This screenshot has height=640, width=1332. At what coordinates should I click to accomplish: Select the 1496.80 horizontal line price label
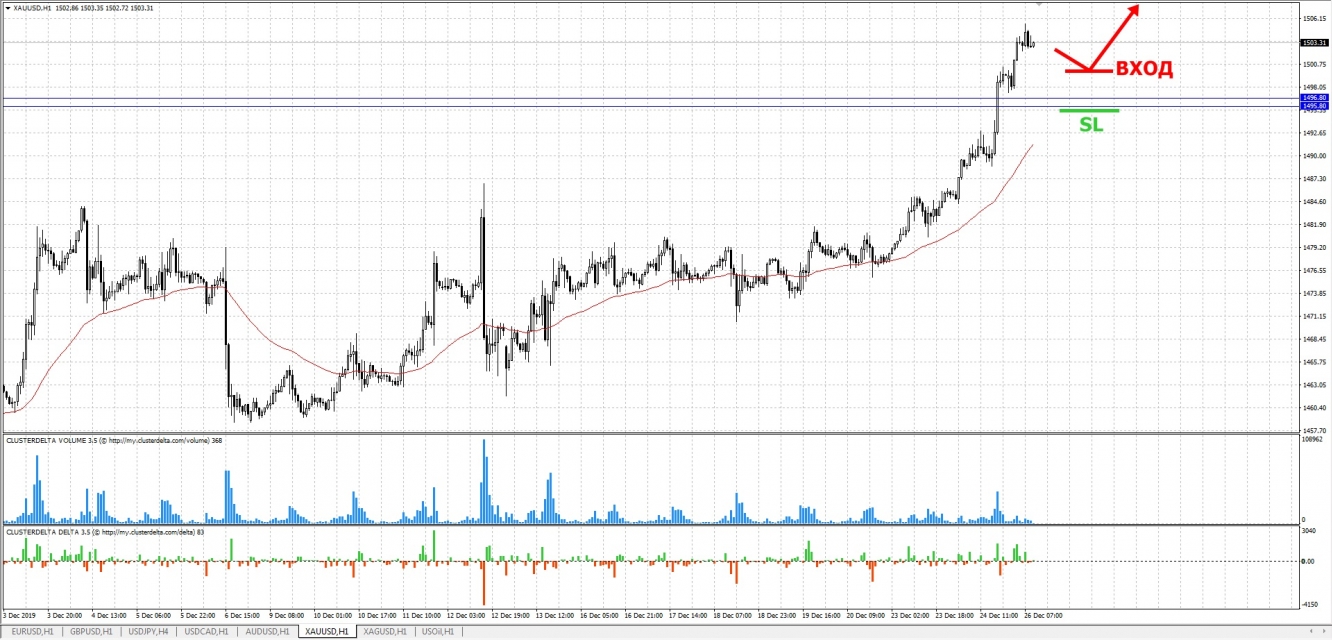1314,98
